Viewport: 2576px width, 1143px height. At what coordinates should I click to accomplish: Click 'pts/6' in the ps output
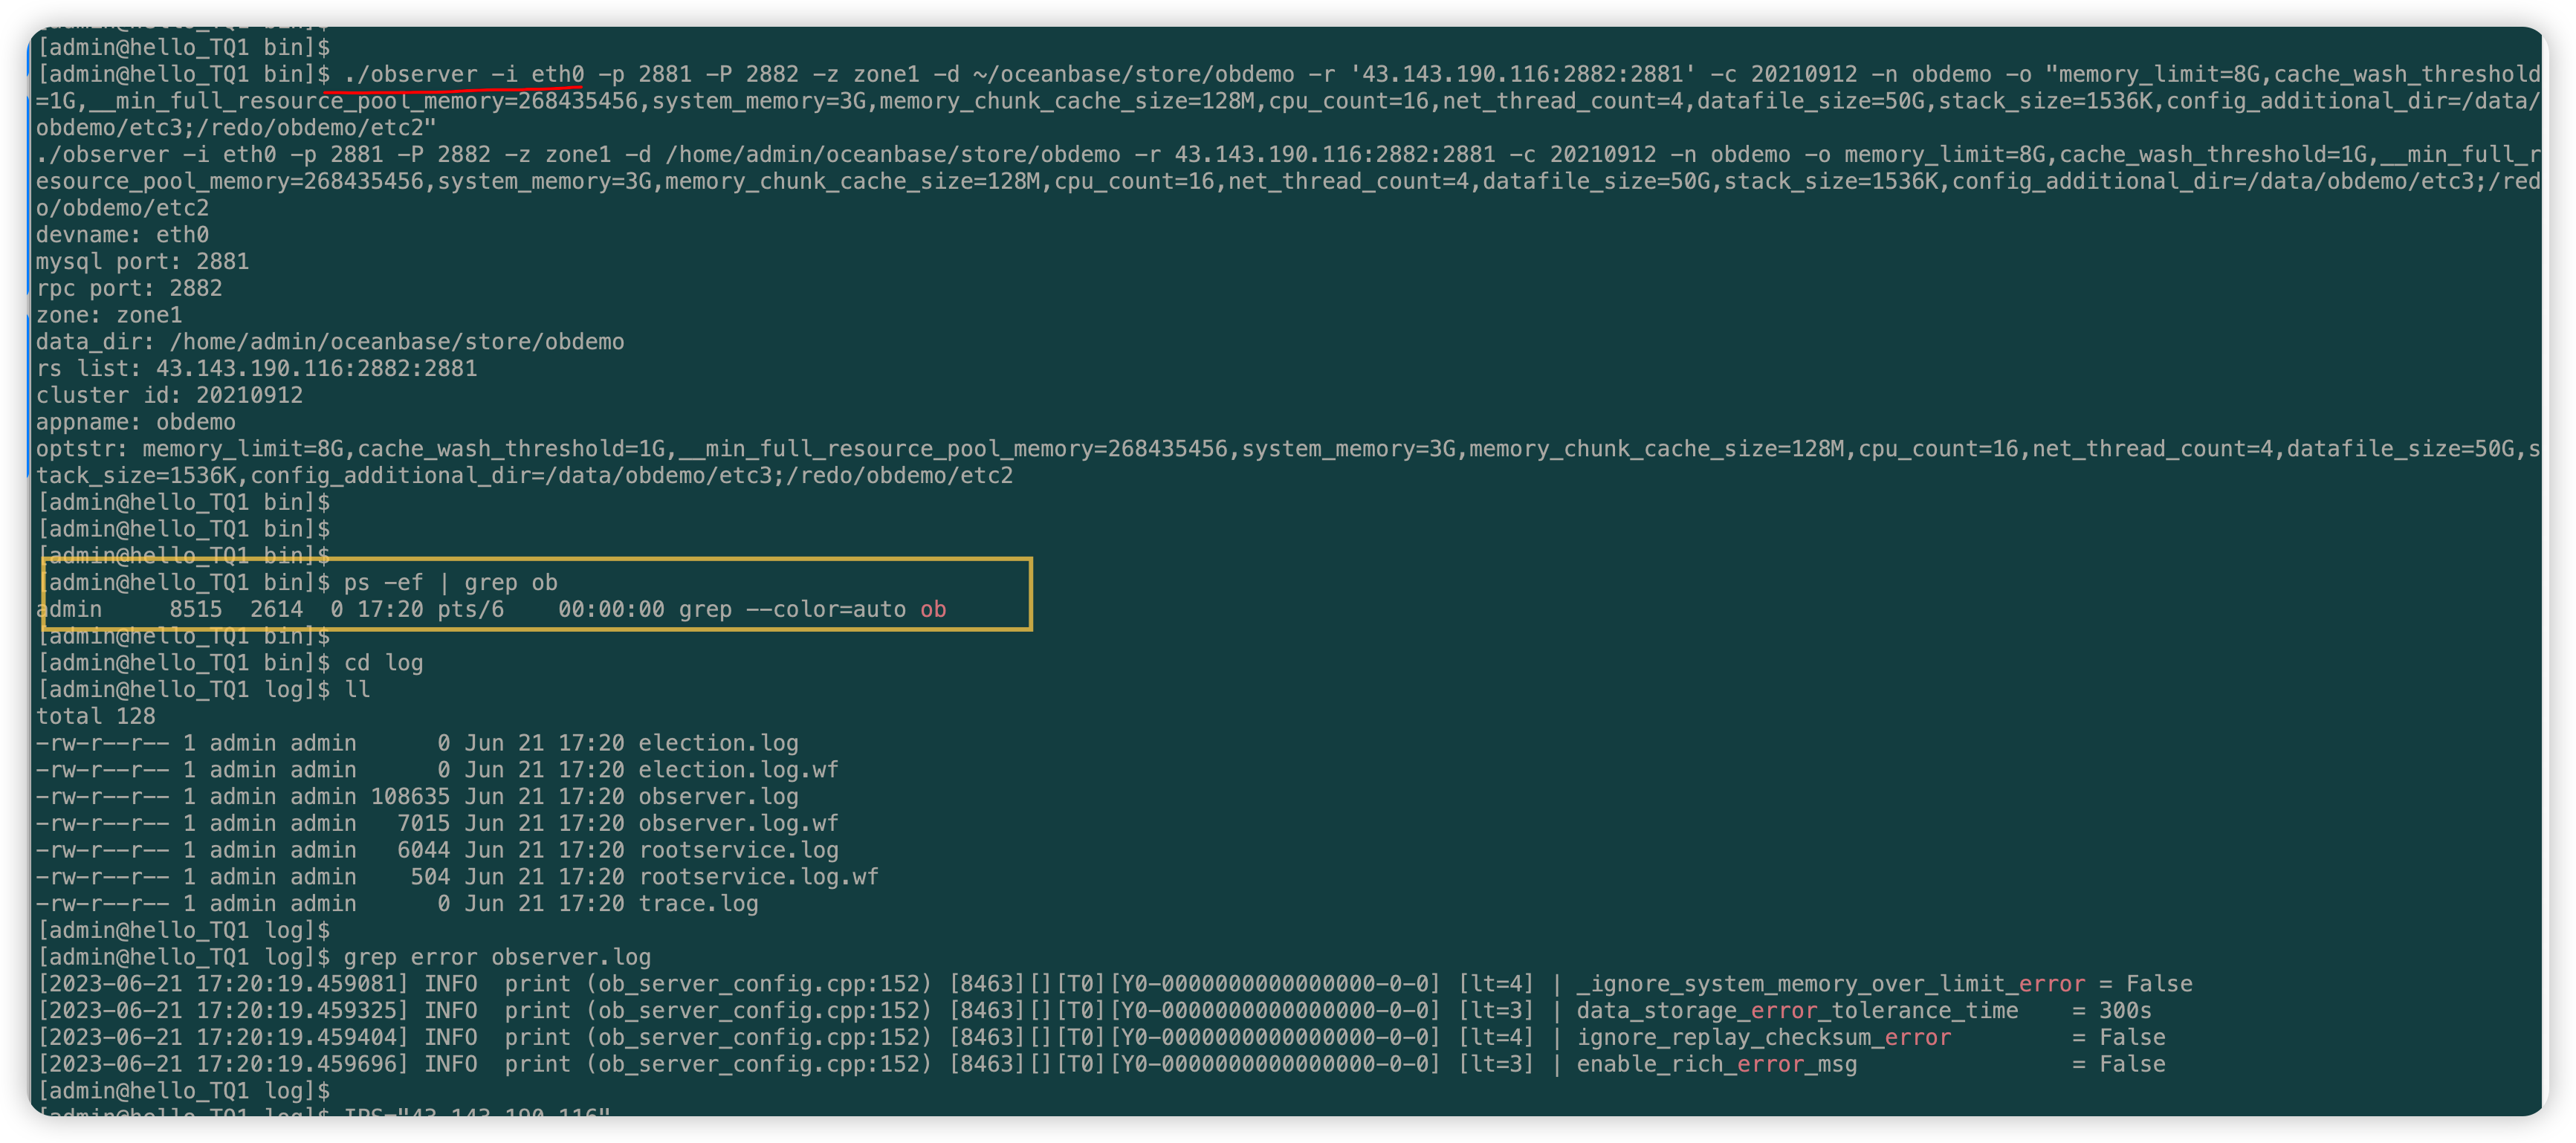(470, 609)
